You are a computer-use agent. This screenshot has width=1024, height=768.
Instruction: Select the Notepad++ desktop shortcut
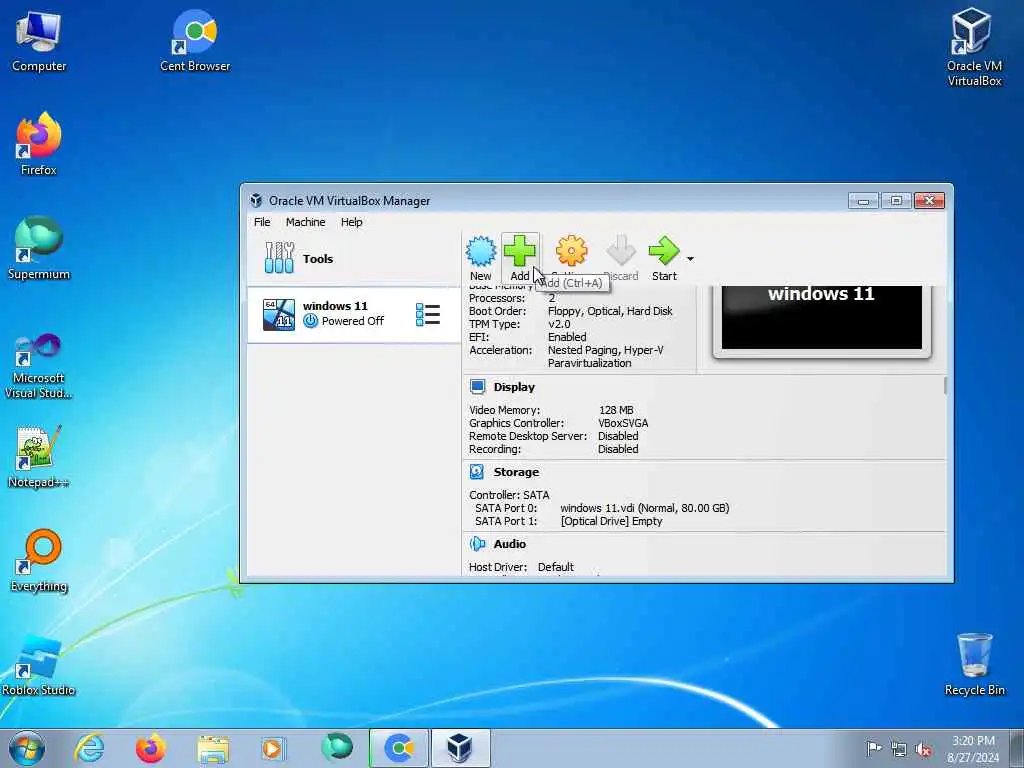pyautogui.click(x=39, y=457)
